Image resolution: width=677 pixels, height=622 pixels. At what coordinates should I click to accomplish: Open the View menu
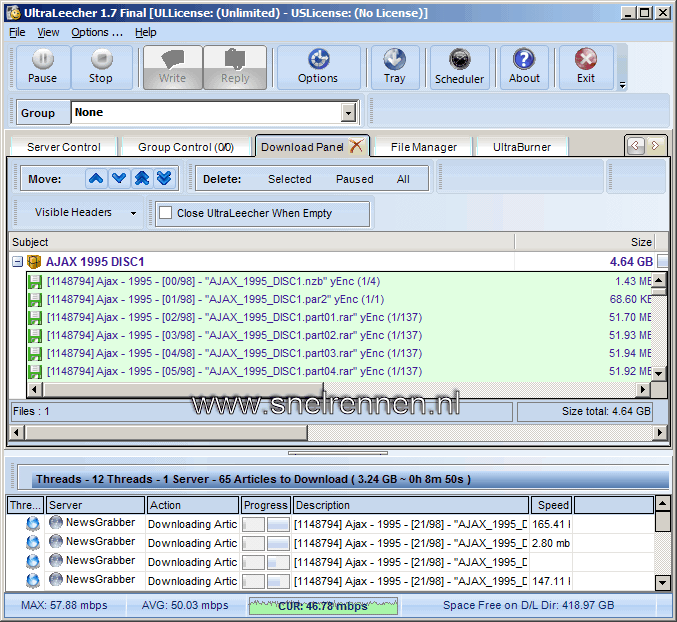(x=48, y=32)
